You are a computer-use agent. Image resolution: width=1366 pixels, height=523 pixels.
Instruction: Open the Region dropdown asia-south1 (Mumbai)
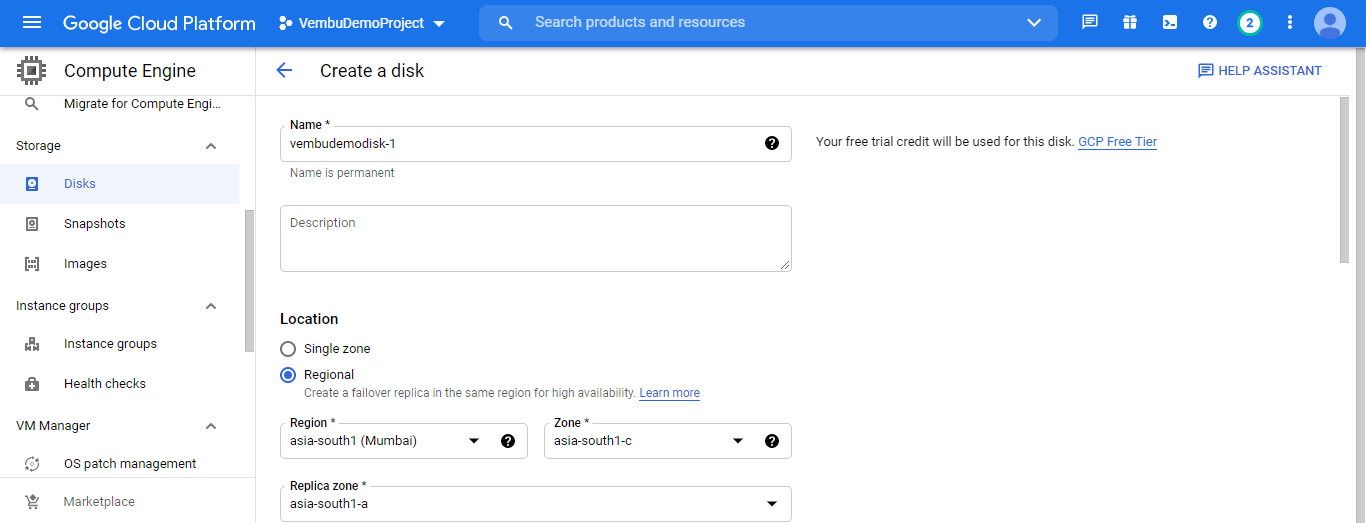coord(404,441)
